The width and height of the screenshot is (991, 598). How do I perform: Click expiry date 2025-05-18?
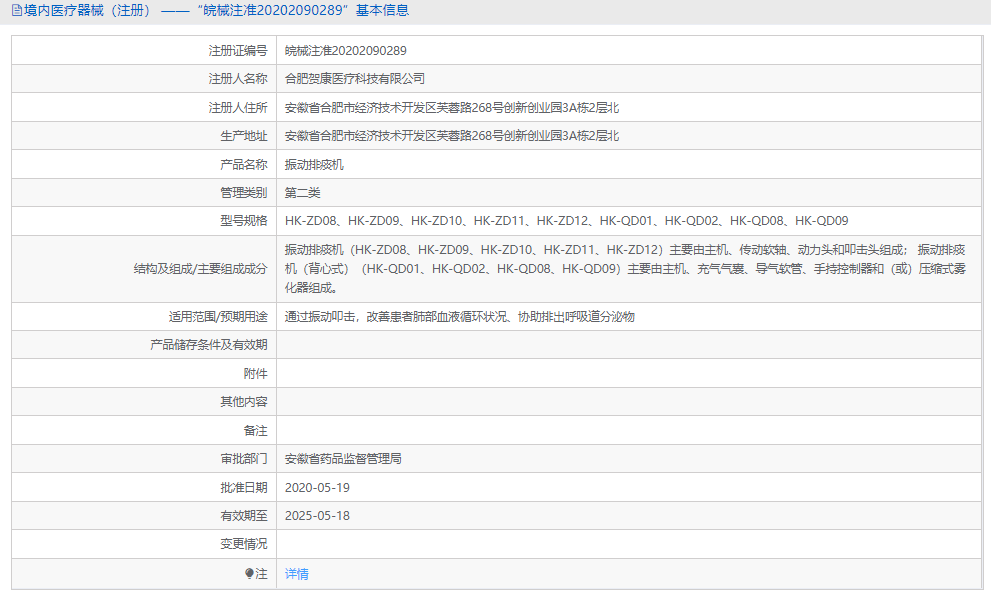(x=317, y=516)
